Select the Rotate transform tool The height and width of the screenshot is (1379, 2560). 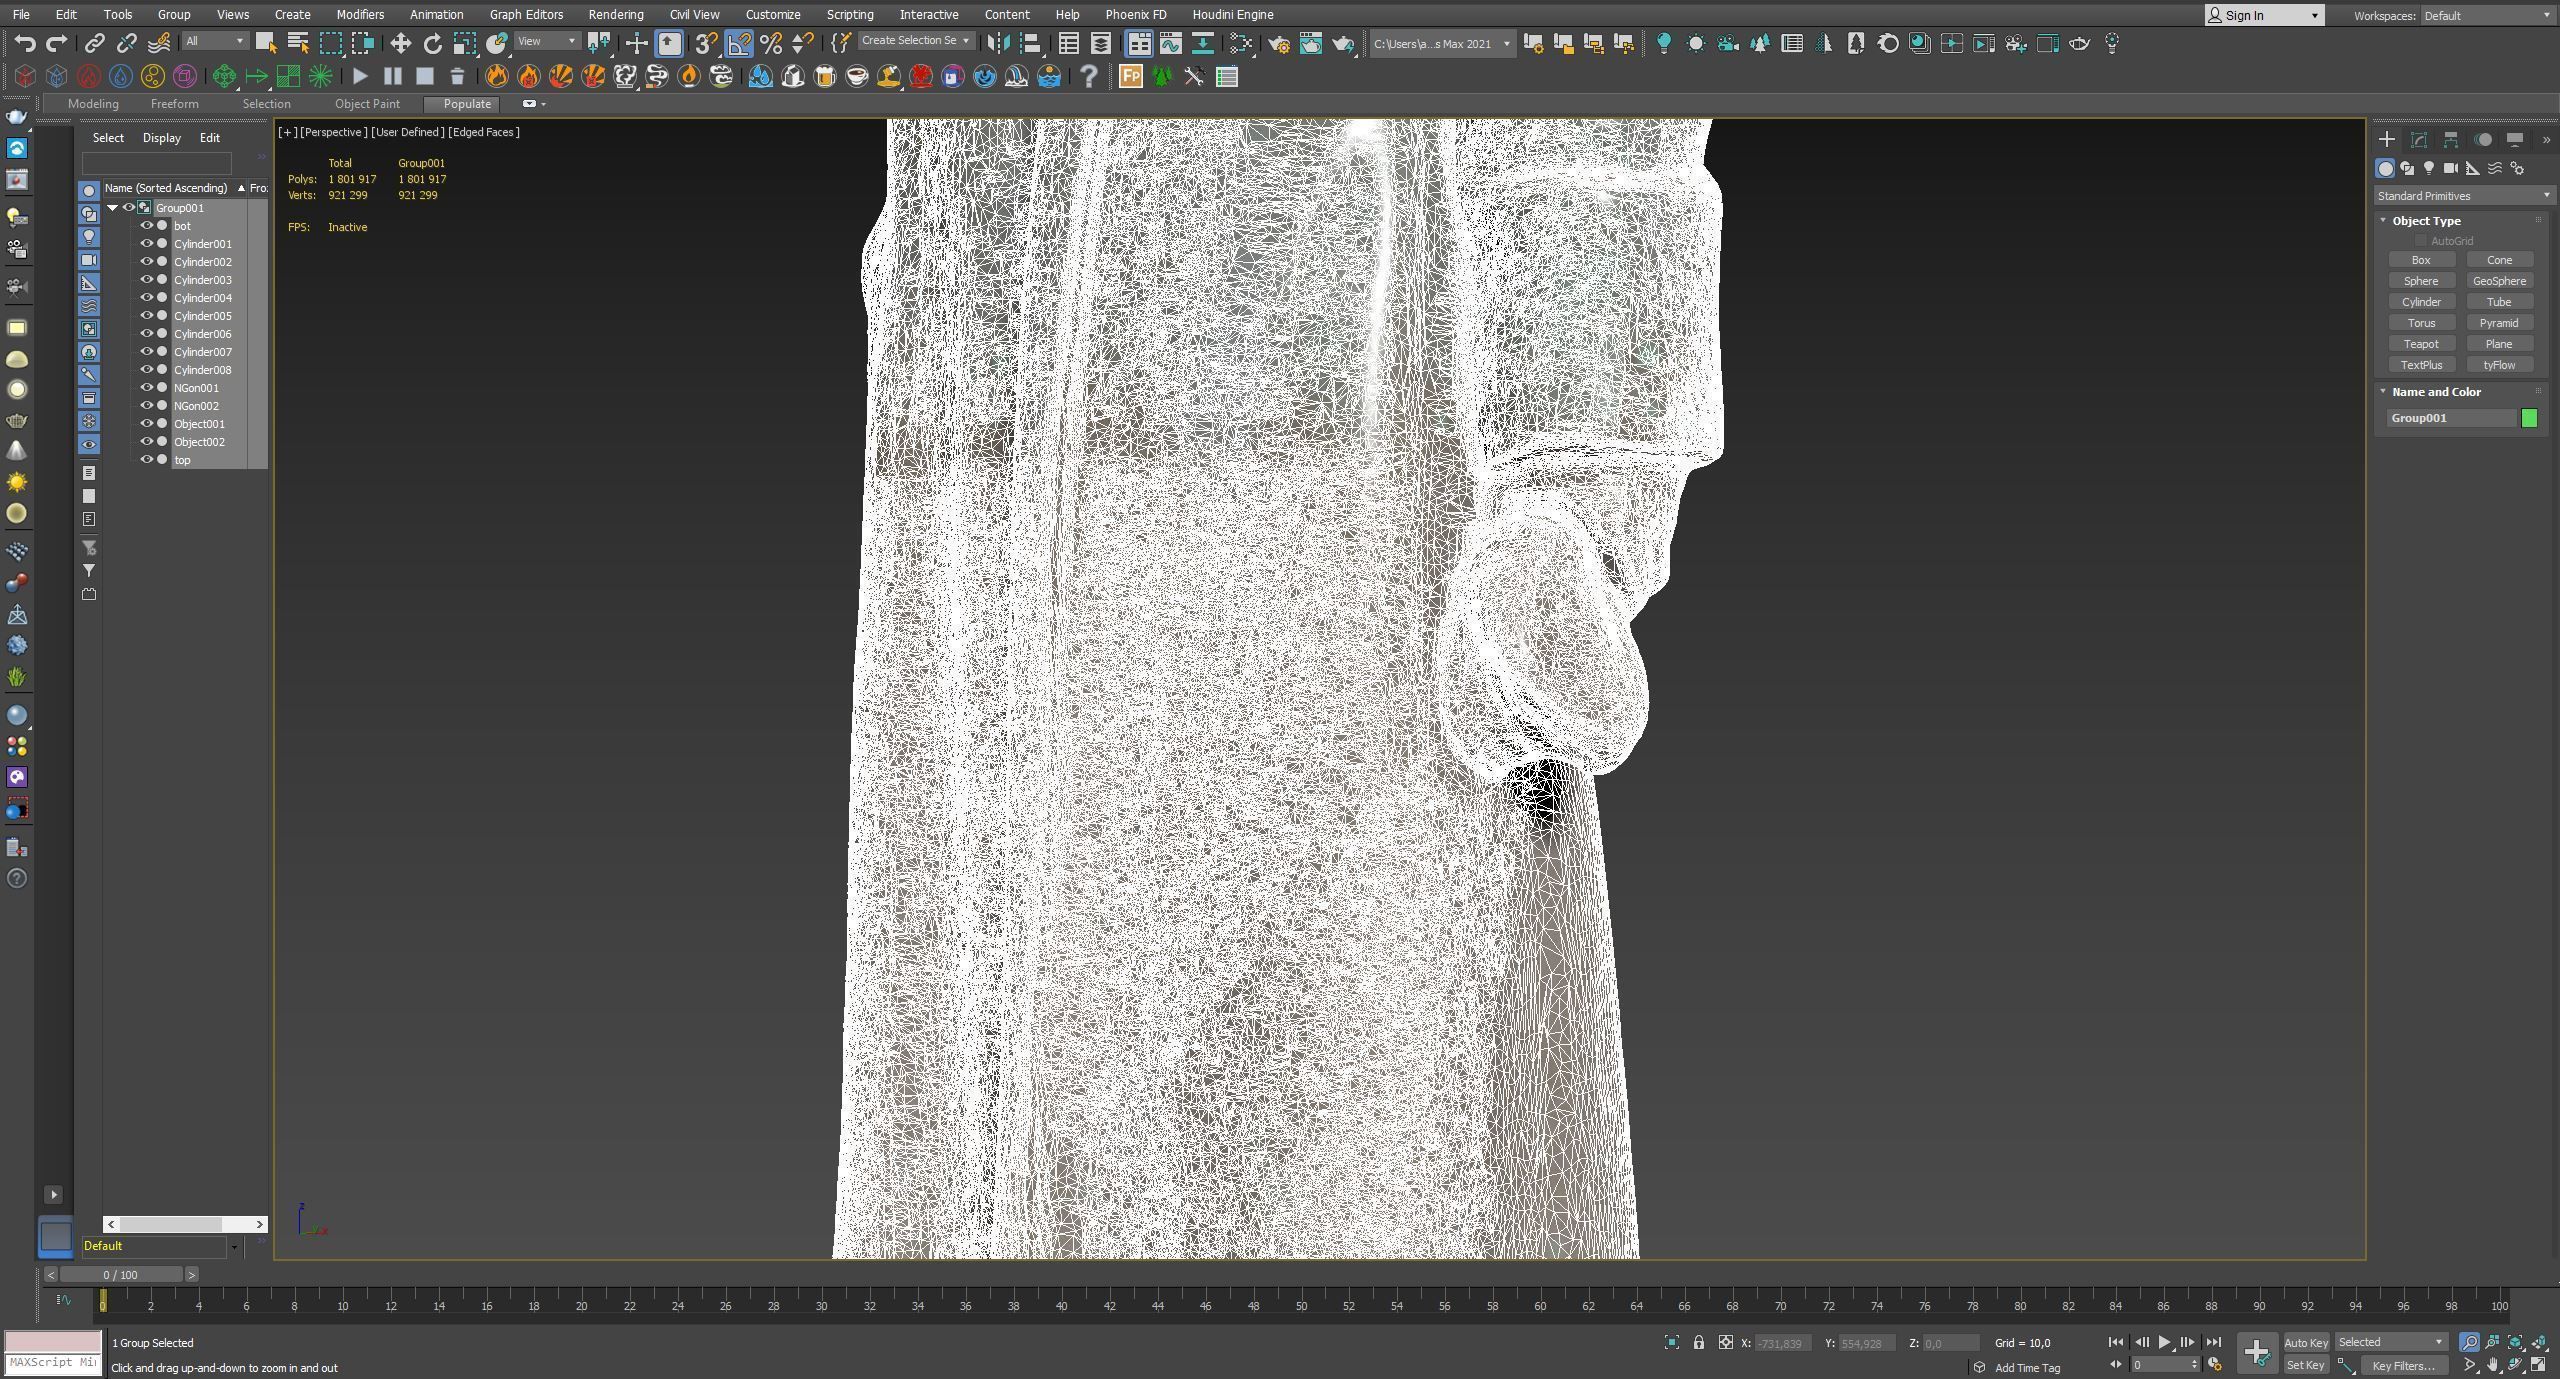point(432,43)
